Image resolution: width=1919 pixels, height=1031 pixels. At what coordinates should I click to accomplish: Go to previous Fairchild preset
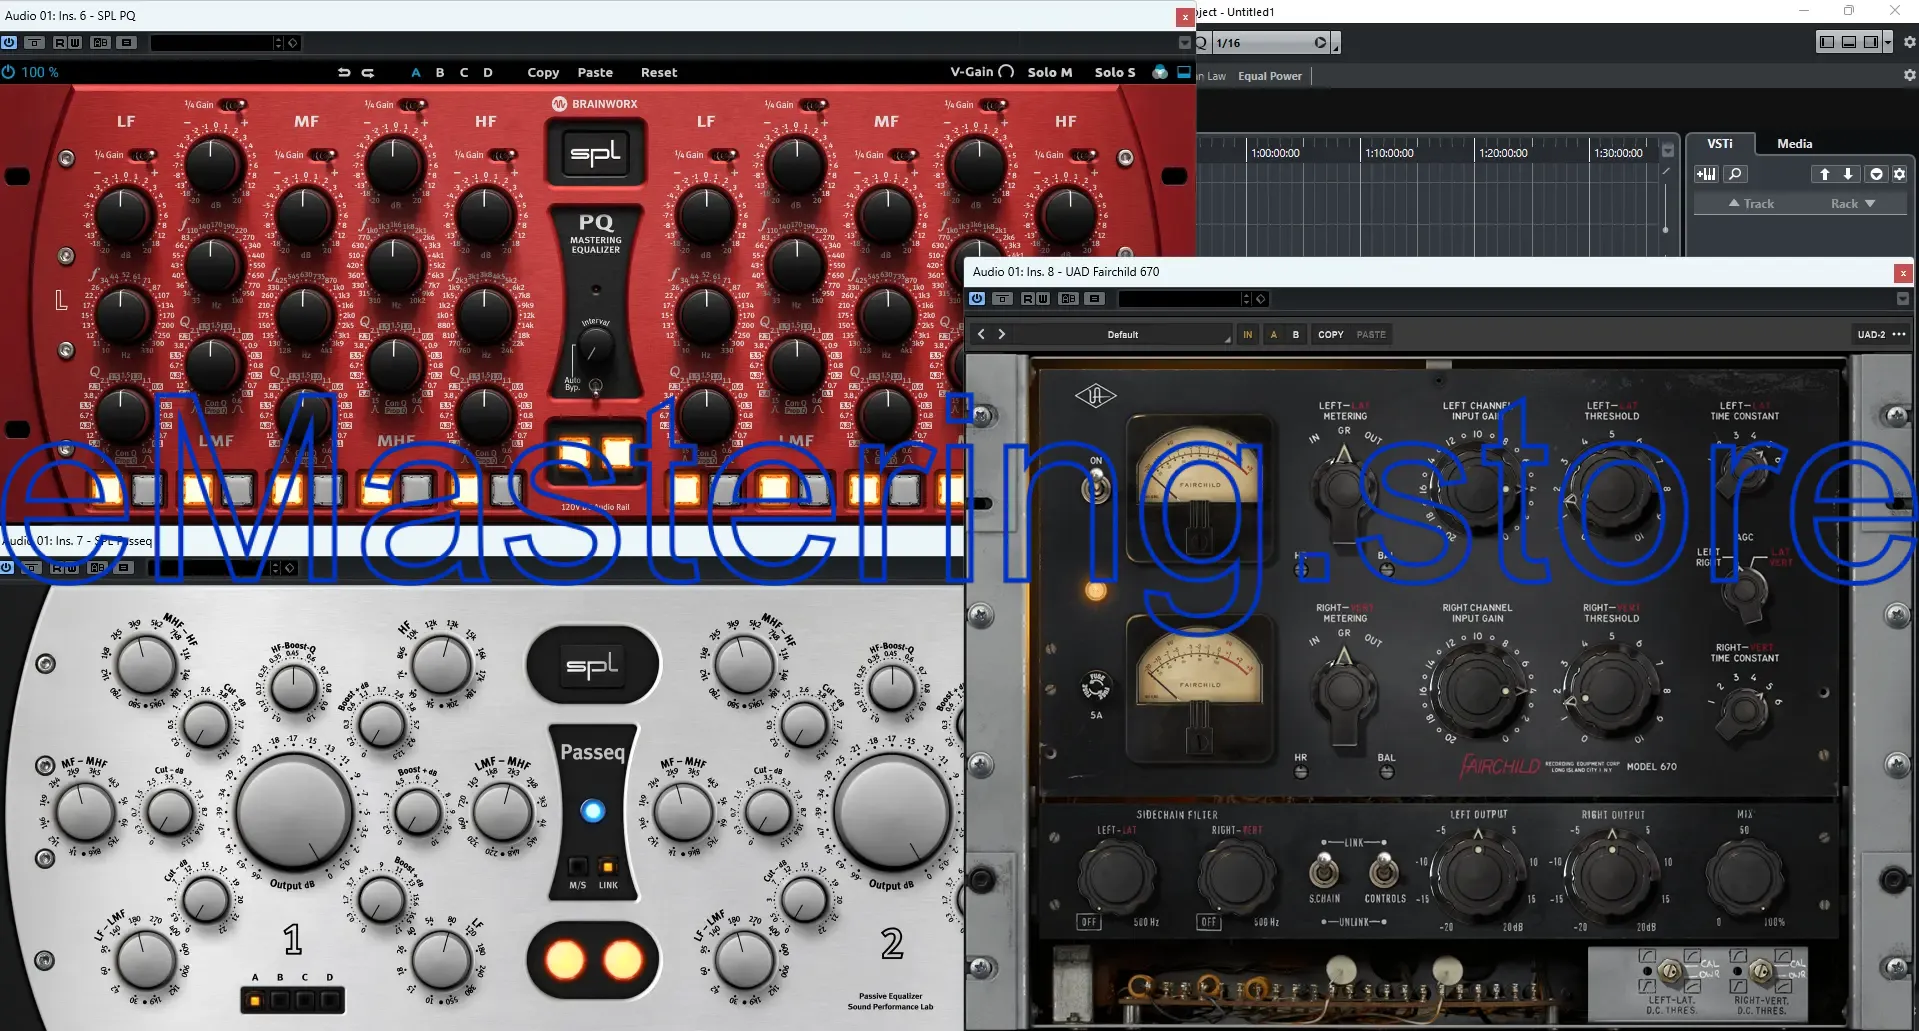[x=981, y=334]
